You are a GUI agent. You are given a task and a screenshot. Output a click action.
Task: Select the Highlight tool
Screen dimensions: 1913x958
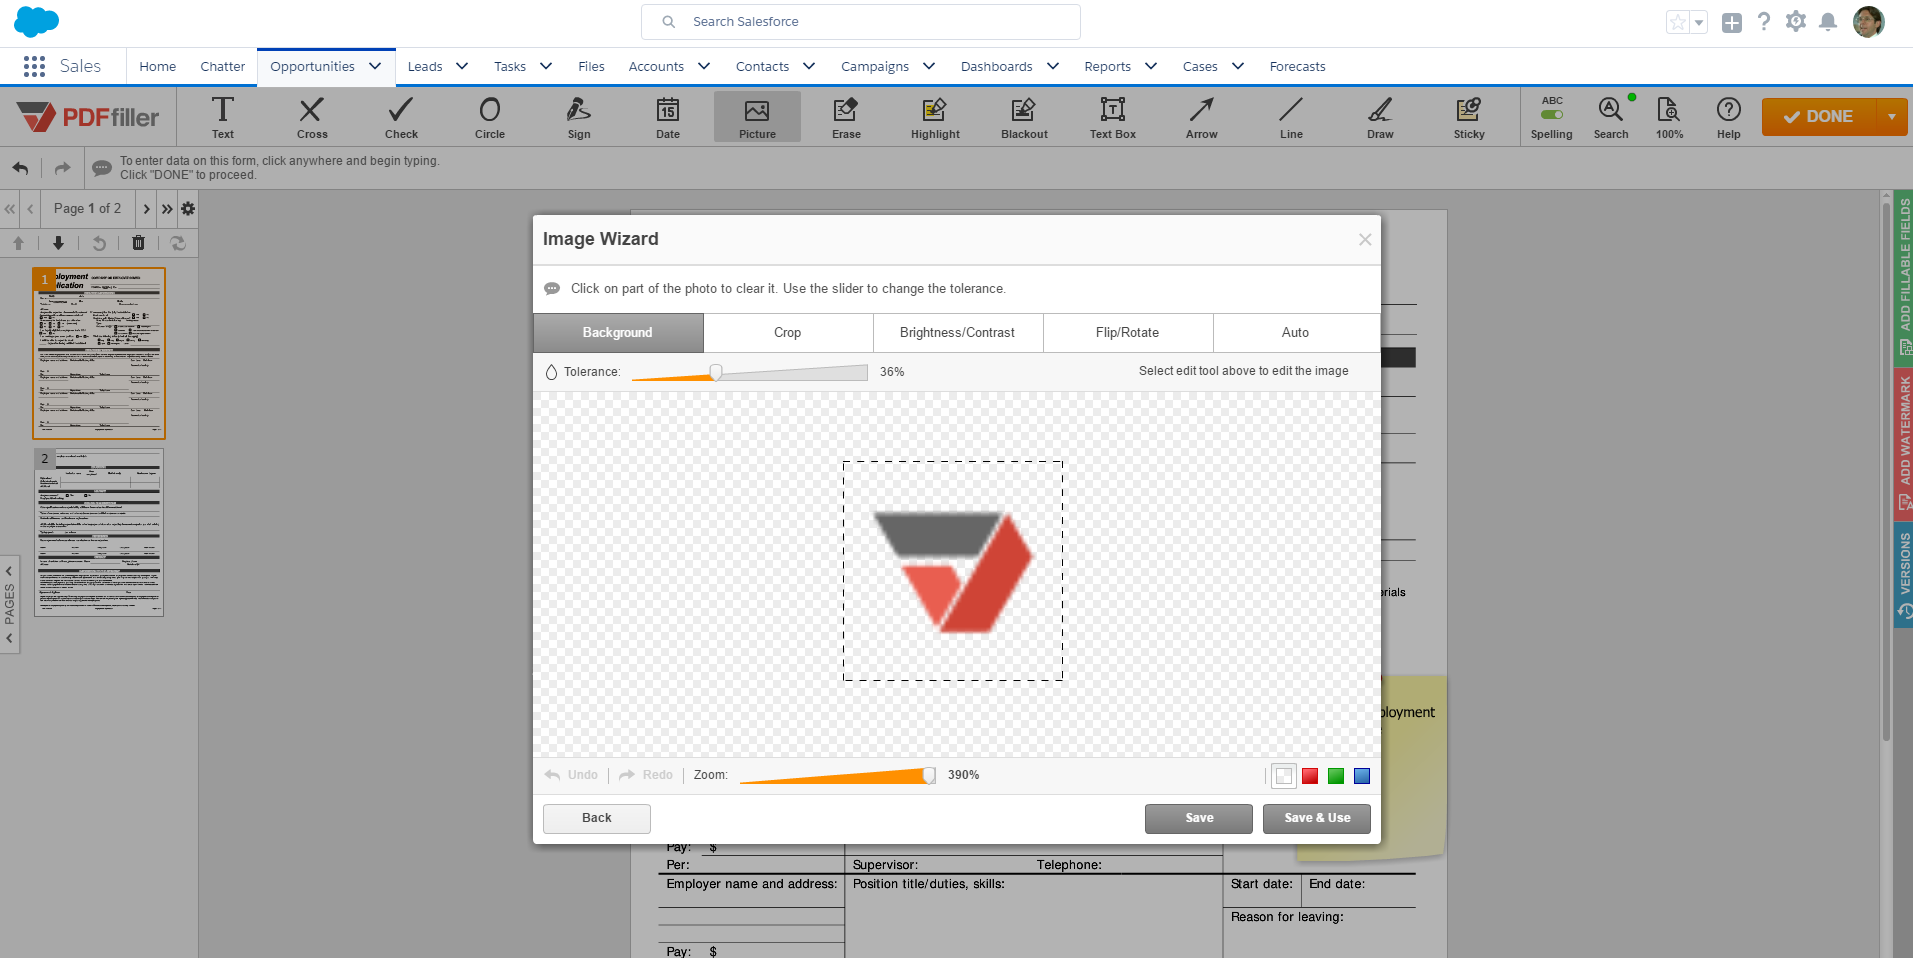(x=935, y=116)
